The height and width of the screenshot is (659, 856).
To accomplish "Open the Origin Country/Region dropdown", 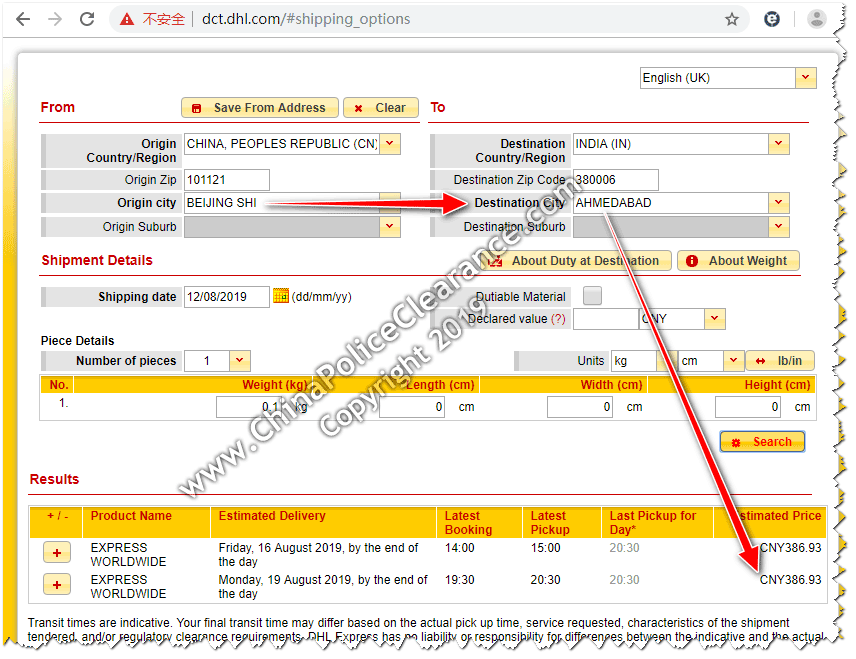I will click(390, 144).
